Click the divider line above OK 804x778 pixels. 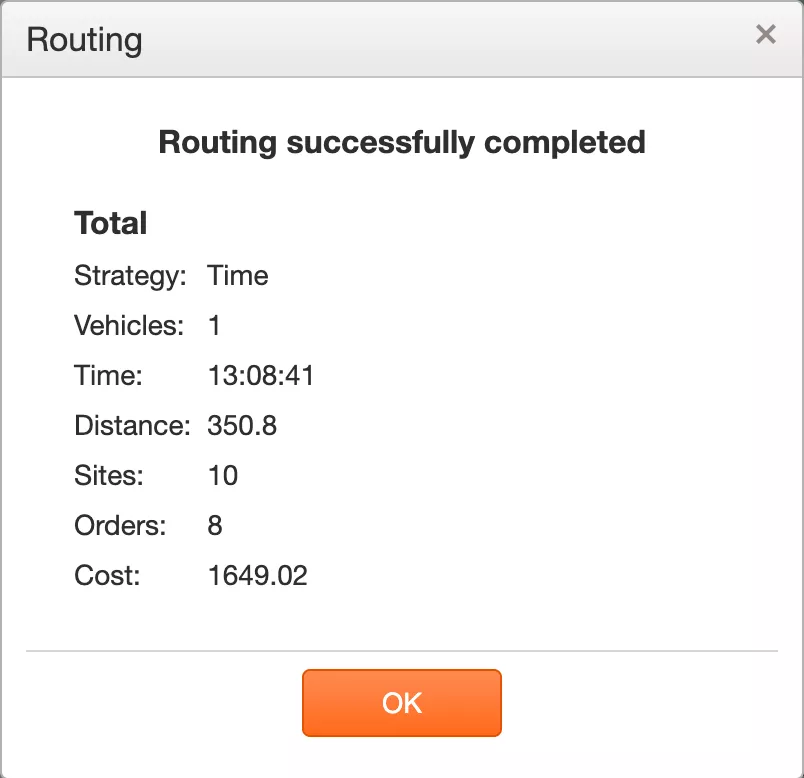402,651
